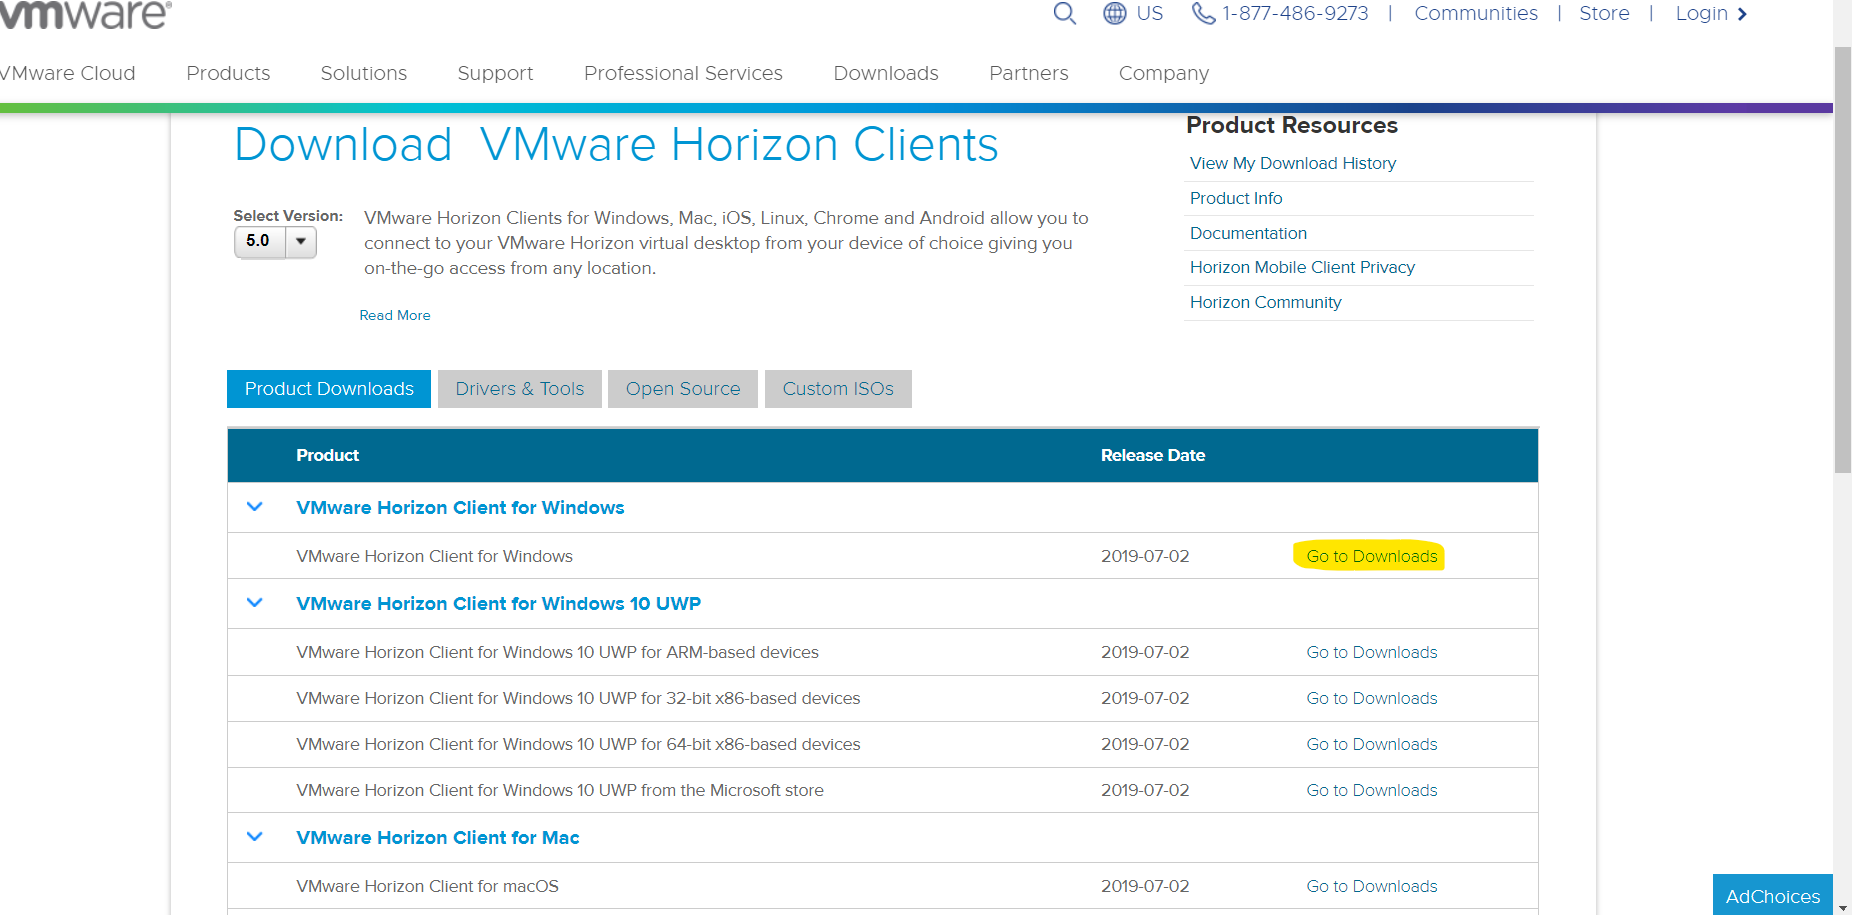This screenshot has width=1852, height=915.
Task: Open the Horizon Community link
Action: coord(1265,301)
